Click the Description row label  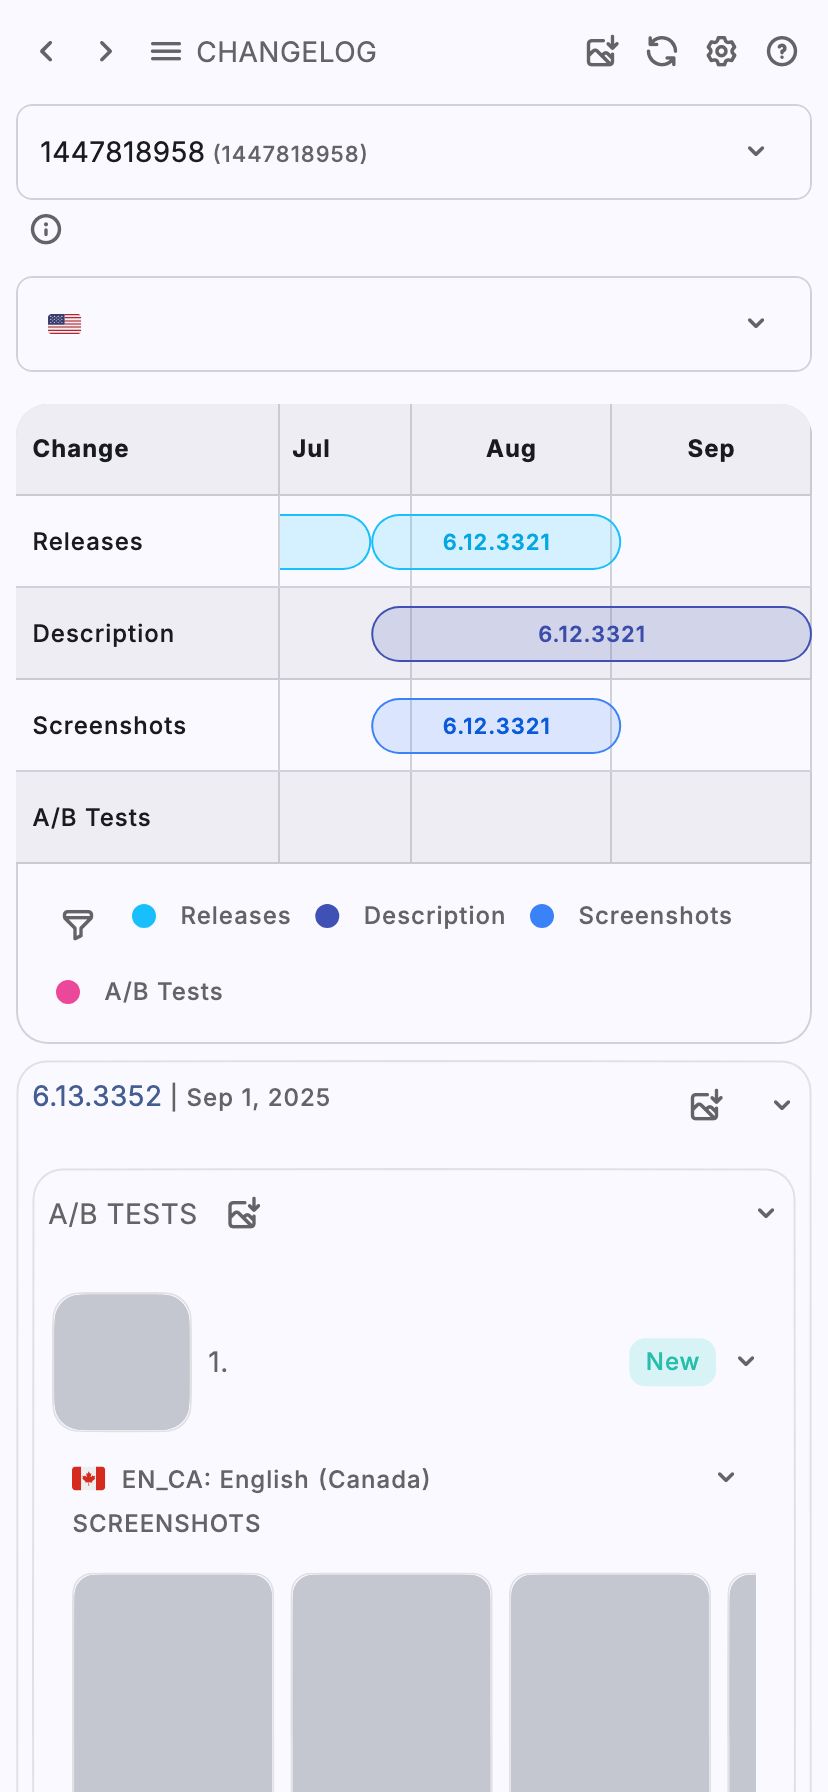coord(104,634)
